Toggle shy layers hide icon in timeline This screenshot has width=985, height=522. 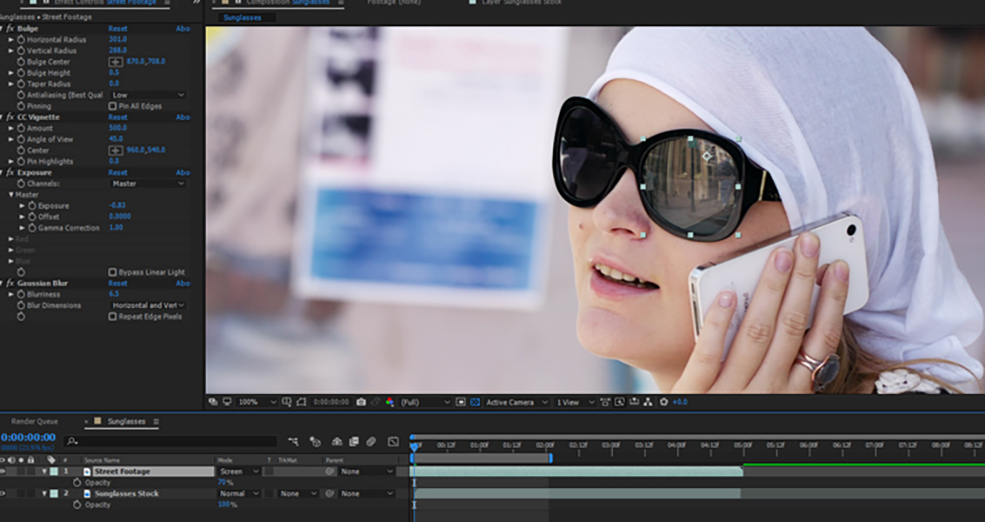(337, 442)
